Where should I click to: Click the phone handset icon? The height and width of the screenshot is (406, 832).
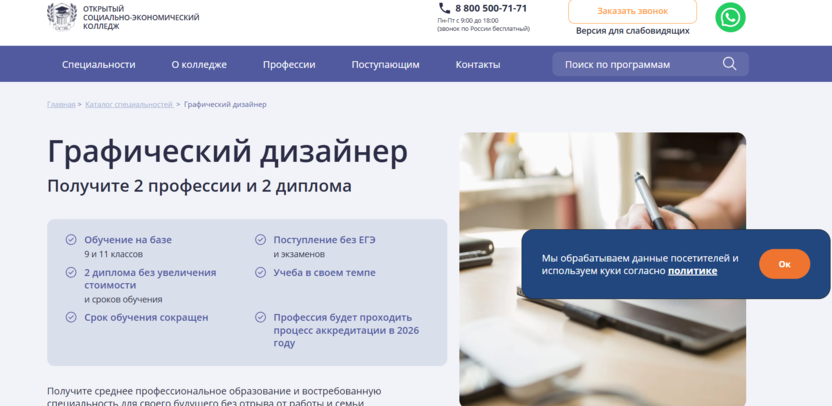[x=444, y=8]
